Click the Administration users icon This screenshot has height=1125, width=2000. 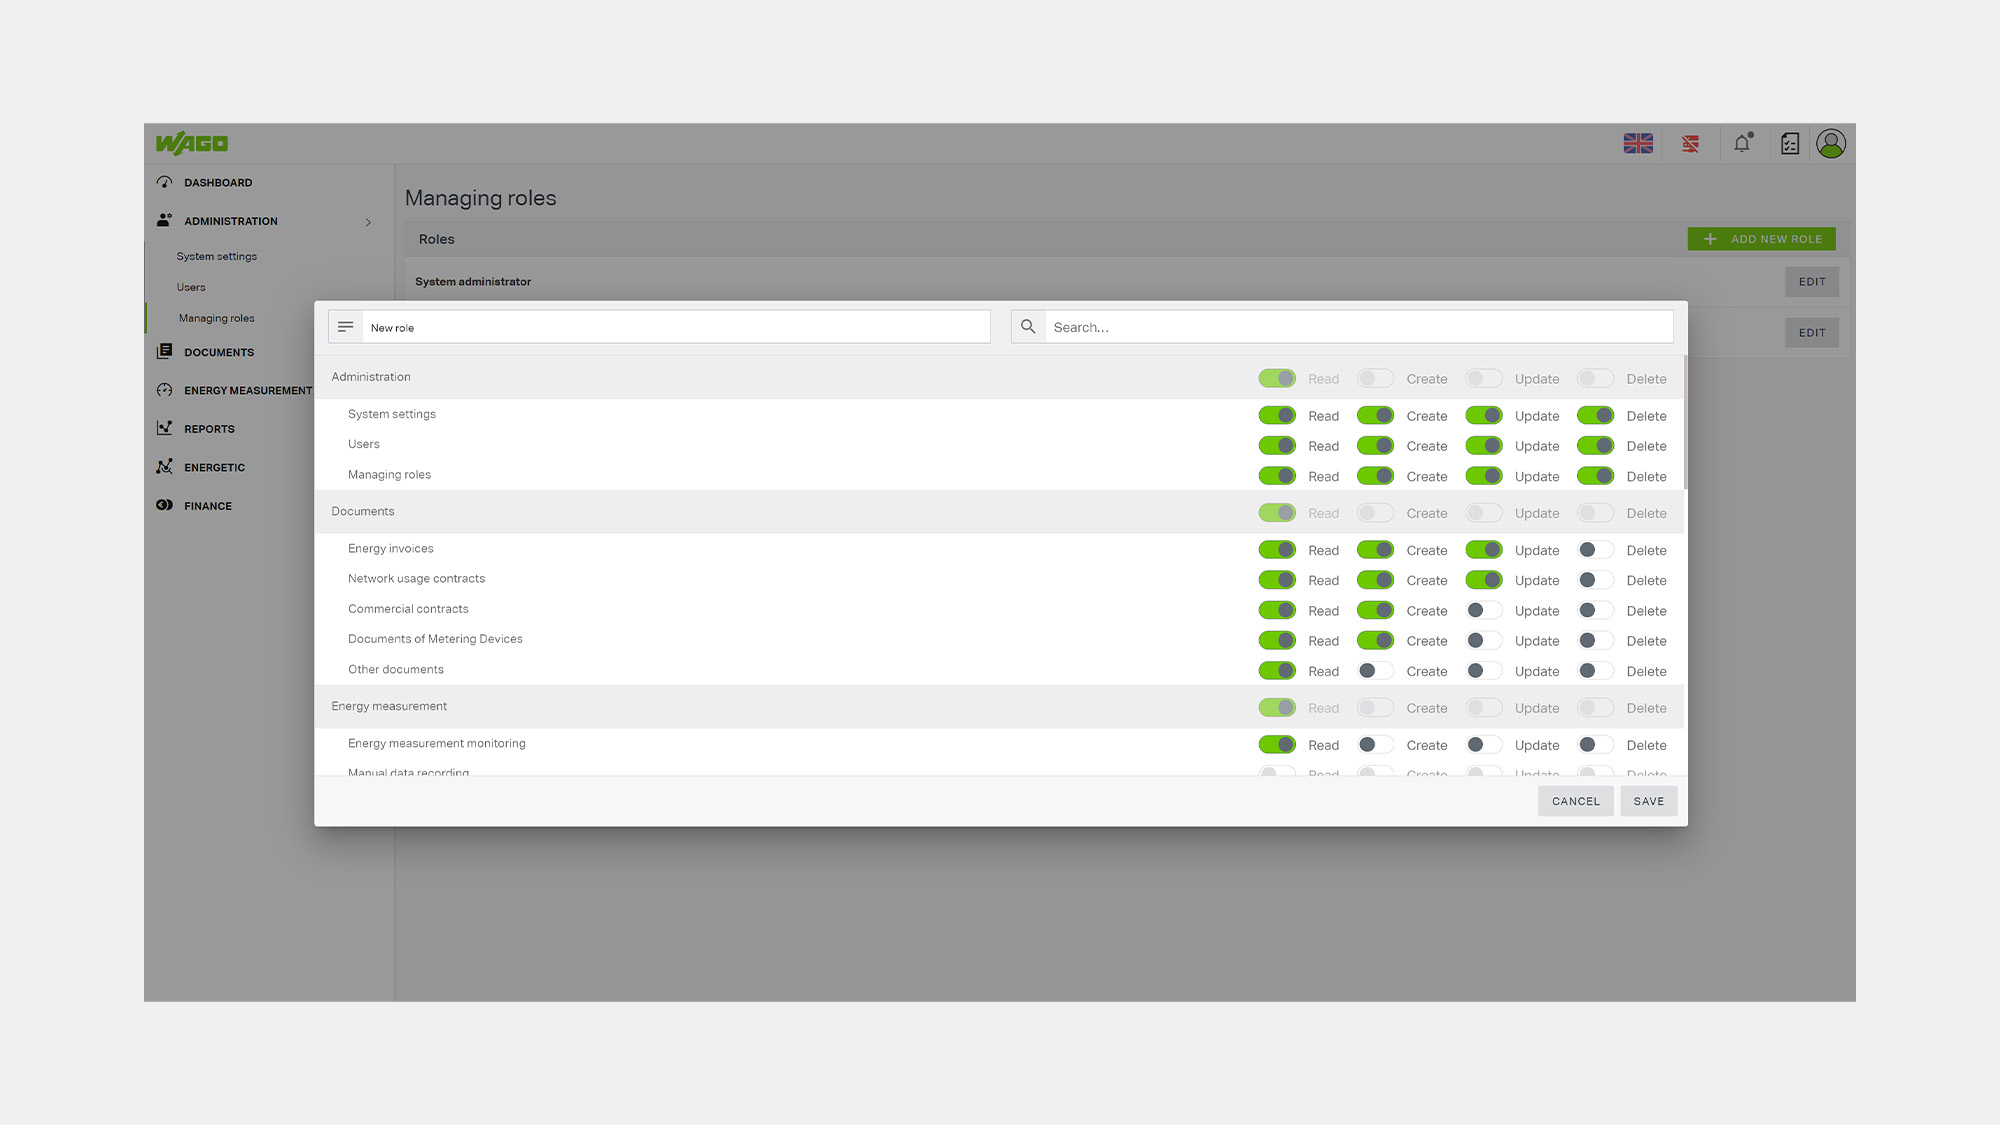click(x=165, y=220)
